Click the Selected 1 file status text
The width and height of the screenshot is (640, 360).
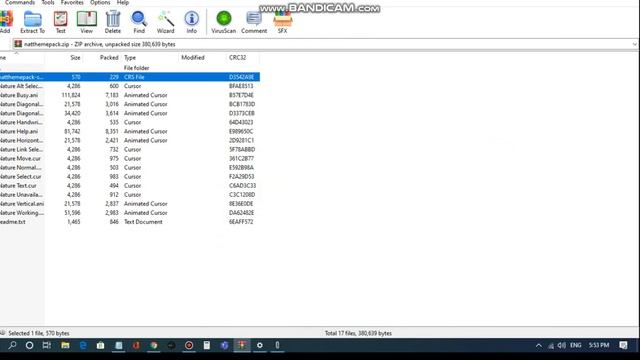click(39, 333)
